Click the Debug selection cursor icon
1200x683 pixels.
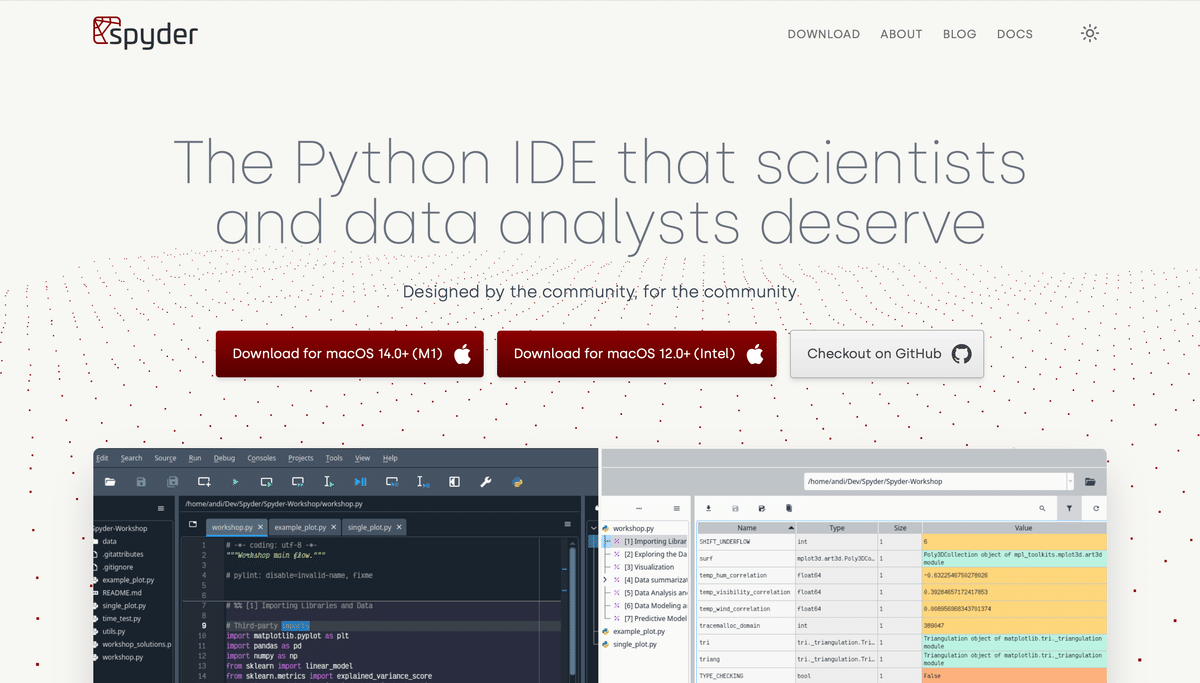click(x=423, y=482)
